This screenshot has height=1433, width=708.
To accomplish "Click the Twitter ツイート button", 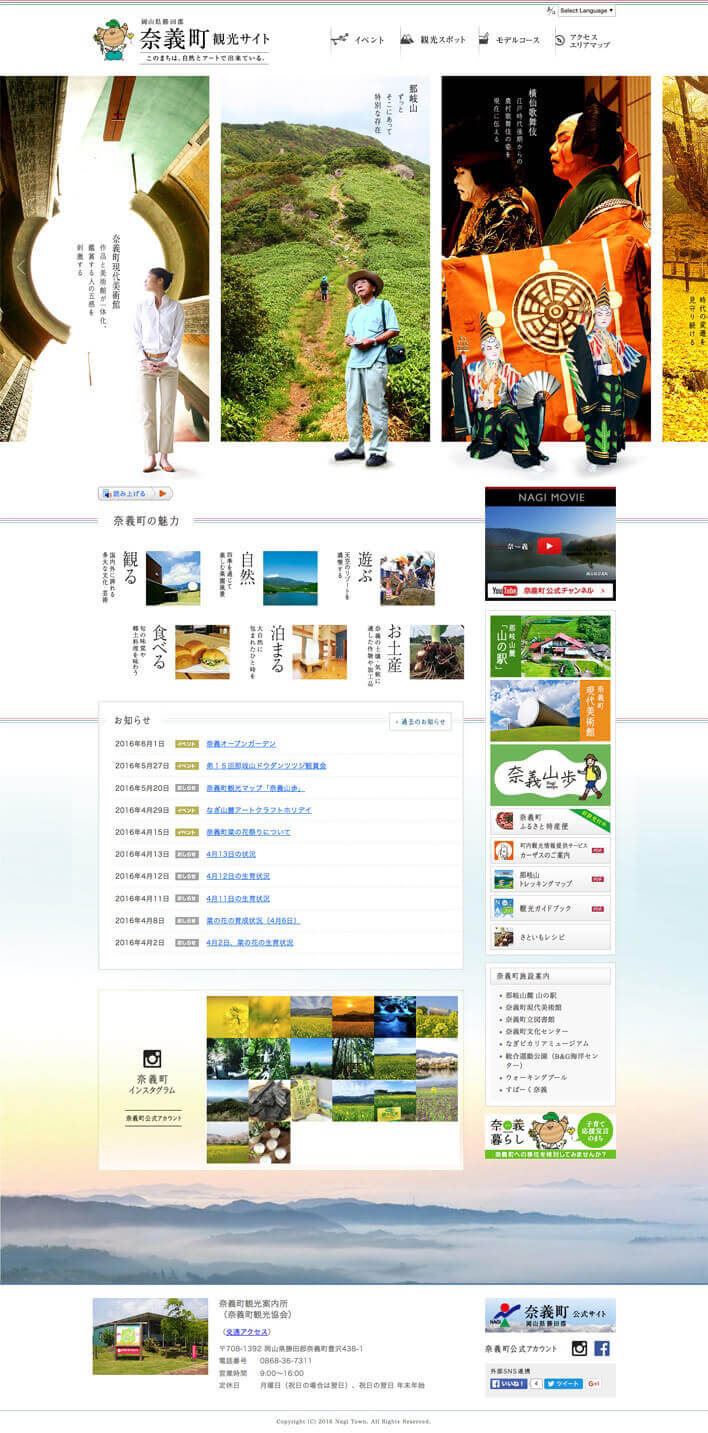I will point(563,1384).
